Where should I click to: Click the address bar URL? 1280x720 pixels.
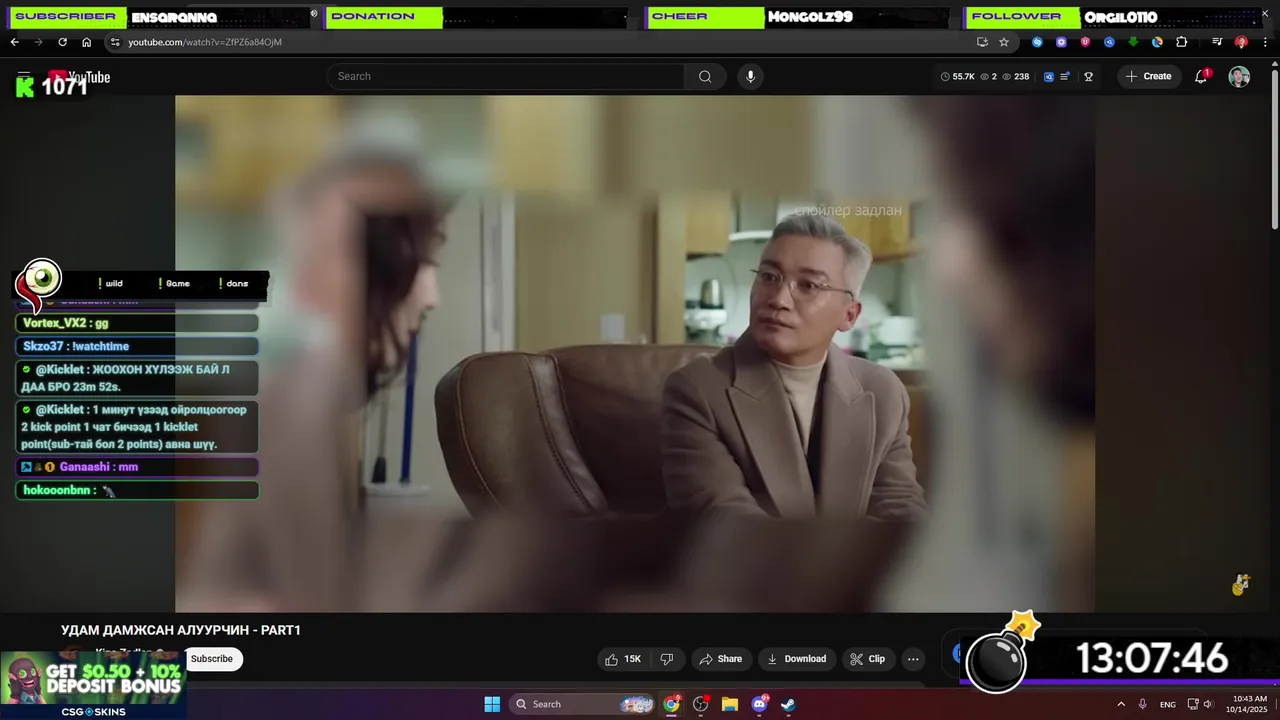[x=205, y=42]
